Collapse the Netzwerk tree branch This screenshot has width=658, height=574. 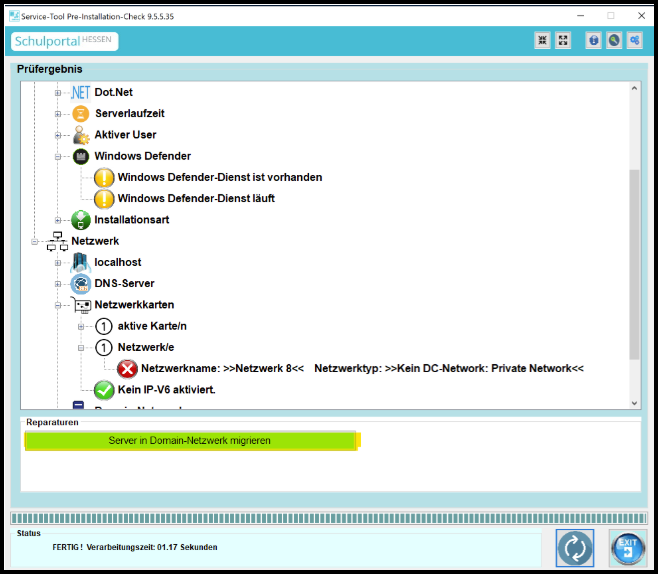tap(35, 242)
